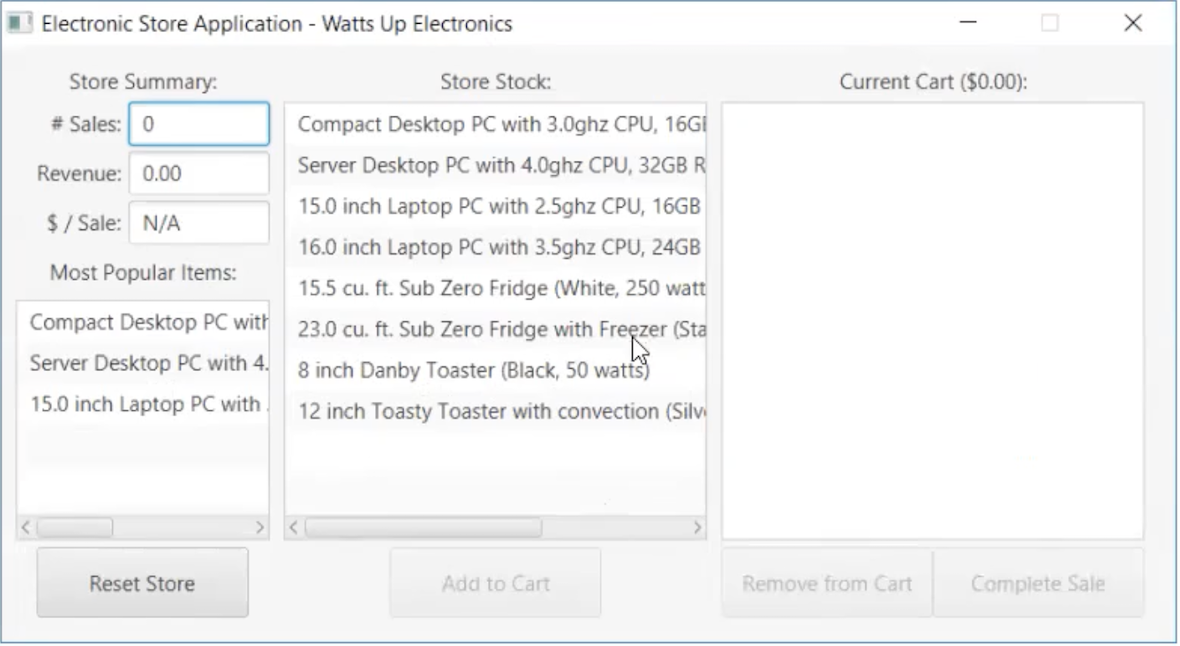Click right scroll arrow of Most Popular Items
The height and width of the screenshot is (646, 1180).
[x=260, y=527]
